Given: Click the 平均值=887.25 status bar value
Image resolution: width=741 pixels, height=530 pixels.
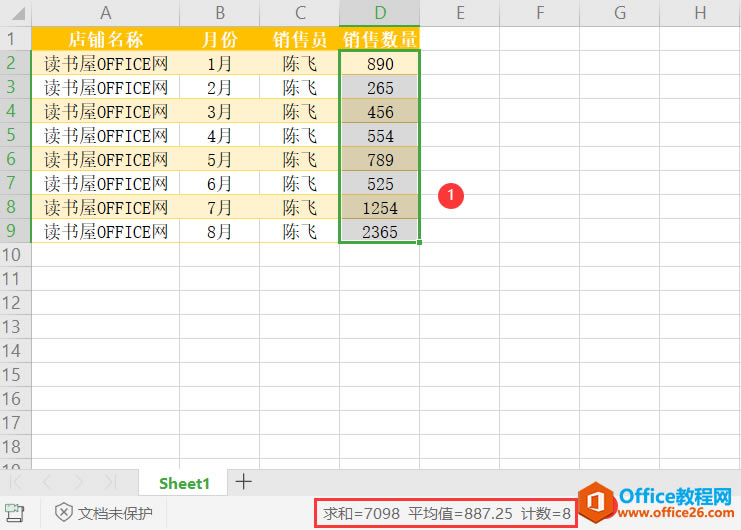Looking at the screenshot, I should pos(460,513).
